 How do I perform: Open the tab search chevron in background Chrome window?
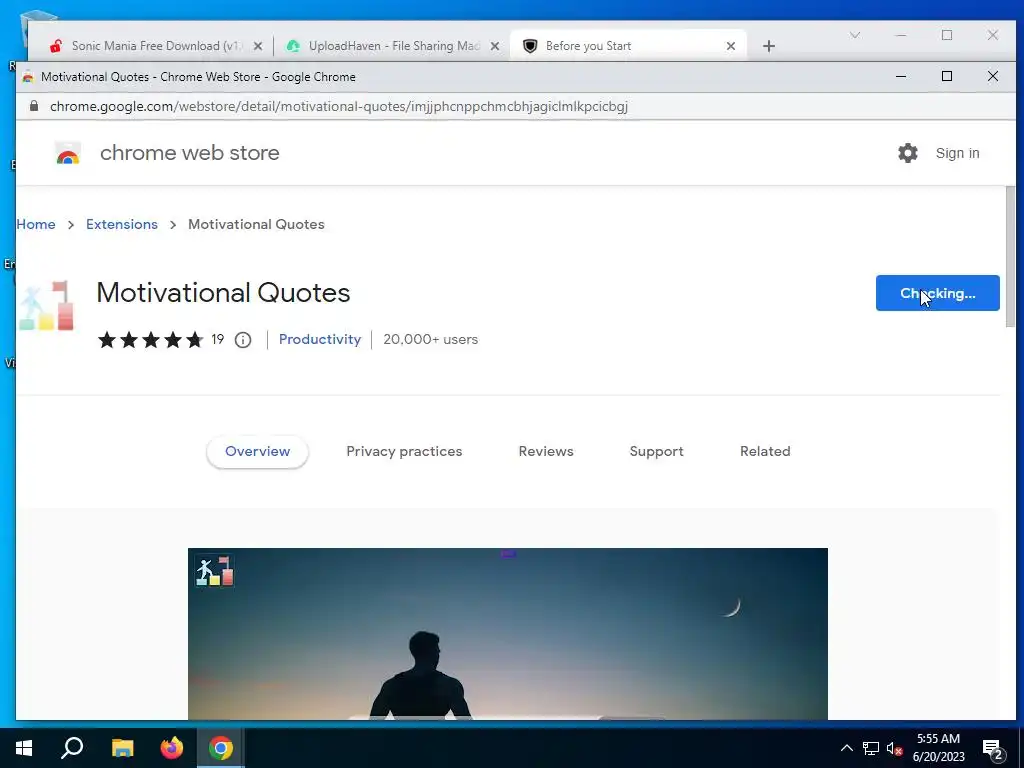(x=855, y=35)
